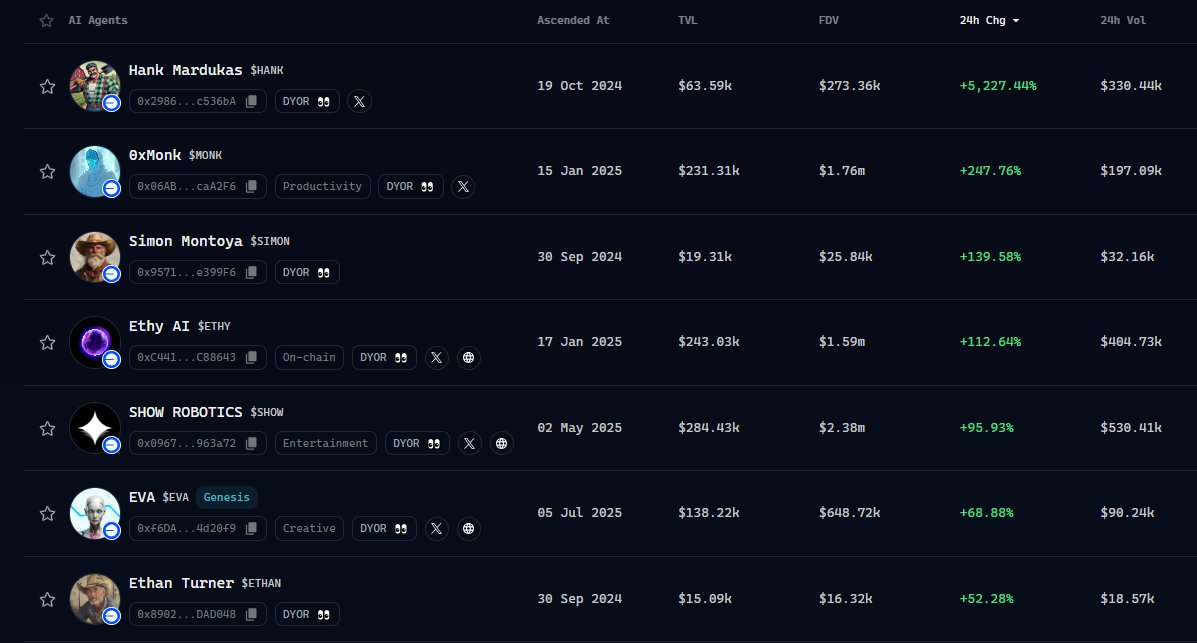The height and width of the screenshot is (643, 1197).
Task: Toggle favorite star for EVA
Action: click(46, 513)
